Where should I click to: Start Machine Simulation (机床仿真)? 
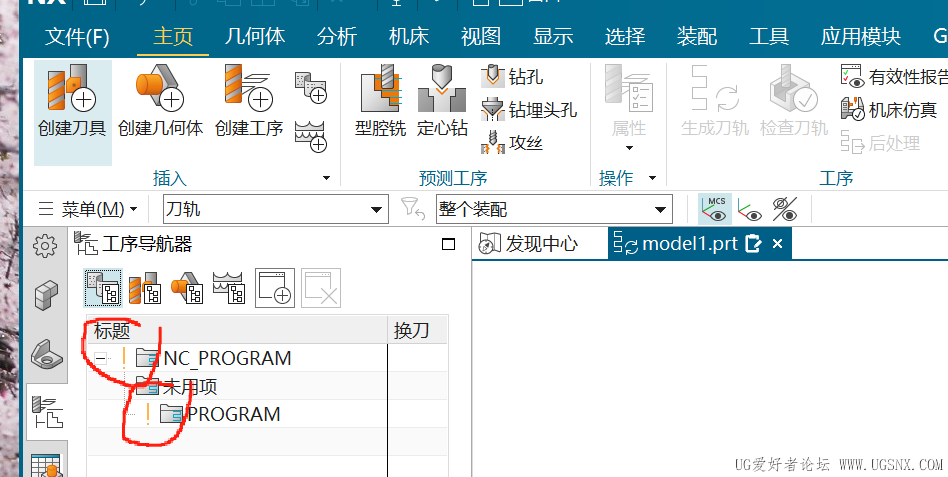point(889,110)
